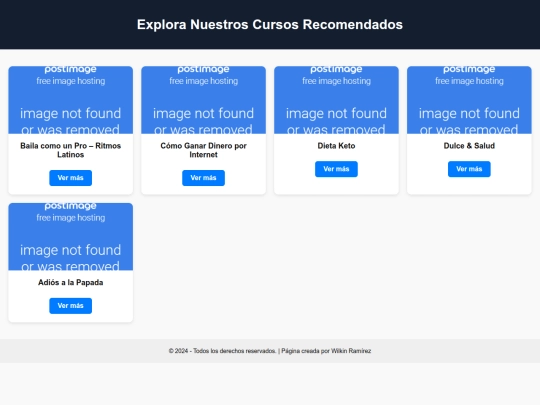Select the Dieta Keto course image
This screenshot has height=405, width=540.
point(336,100)
